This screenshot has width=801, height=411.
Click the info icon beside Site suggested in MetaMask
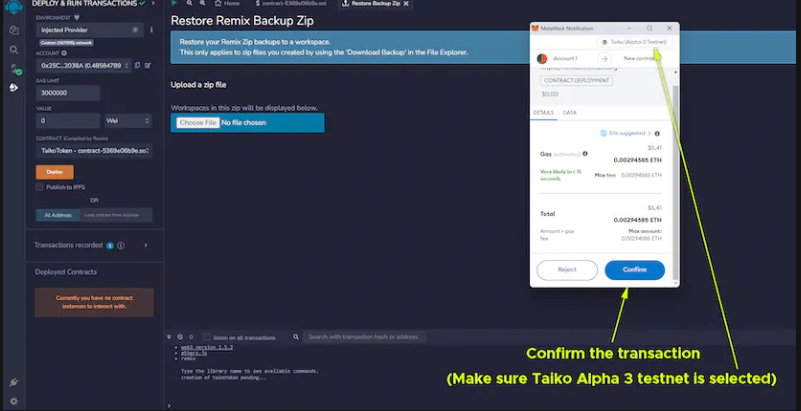(x=657, y=134)
